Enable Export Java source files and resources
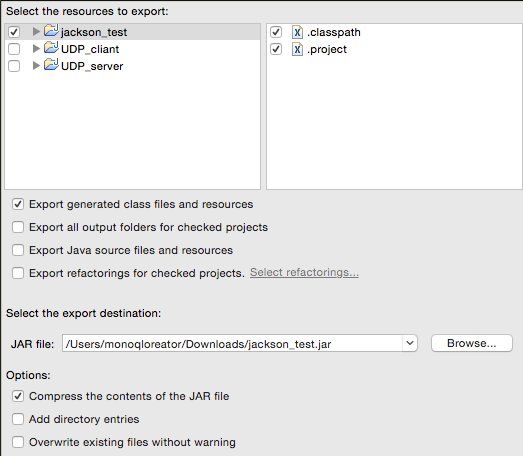523x456 pixels. pyautogui.click(x=18, y=250)
